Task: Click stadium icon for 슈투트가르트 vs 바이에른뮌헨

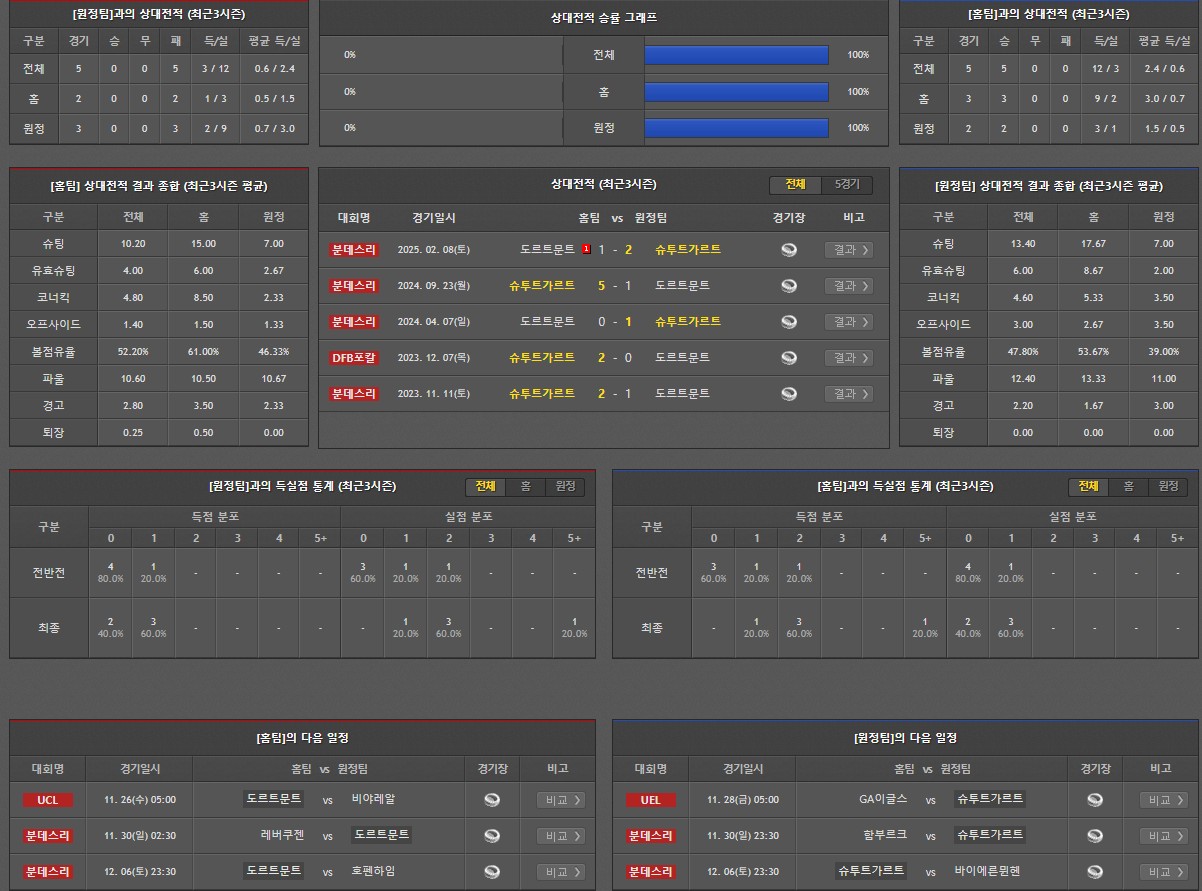Action: [1095, 872]
